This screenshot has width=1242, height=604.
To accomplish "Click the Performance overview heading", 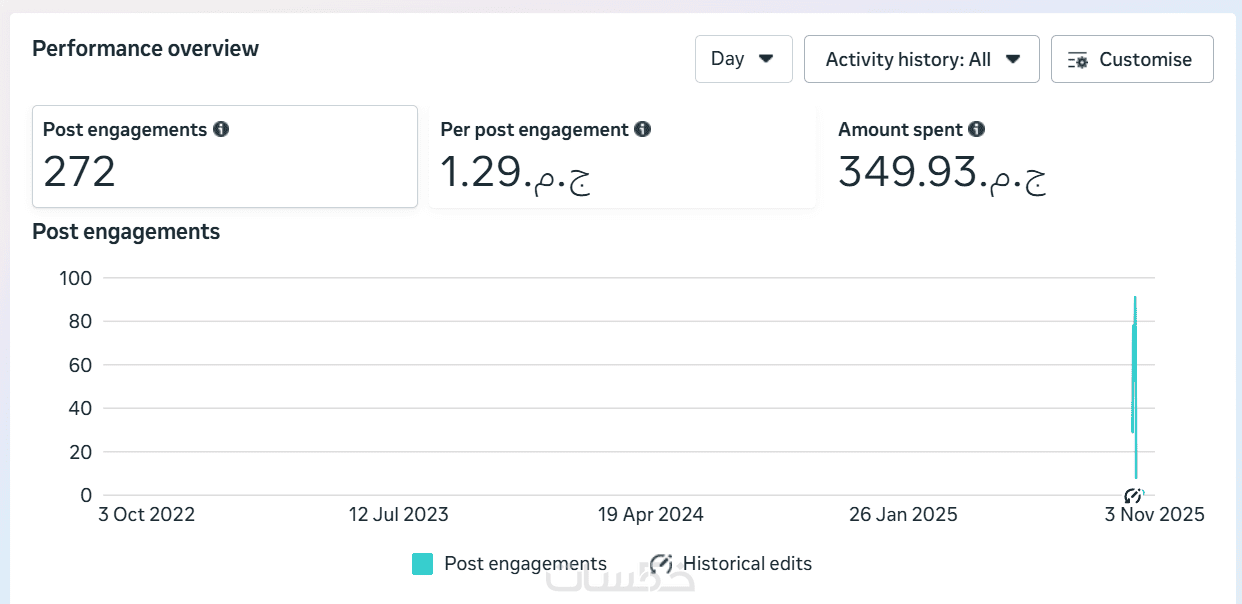I will 145,48.
